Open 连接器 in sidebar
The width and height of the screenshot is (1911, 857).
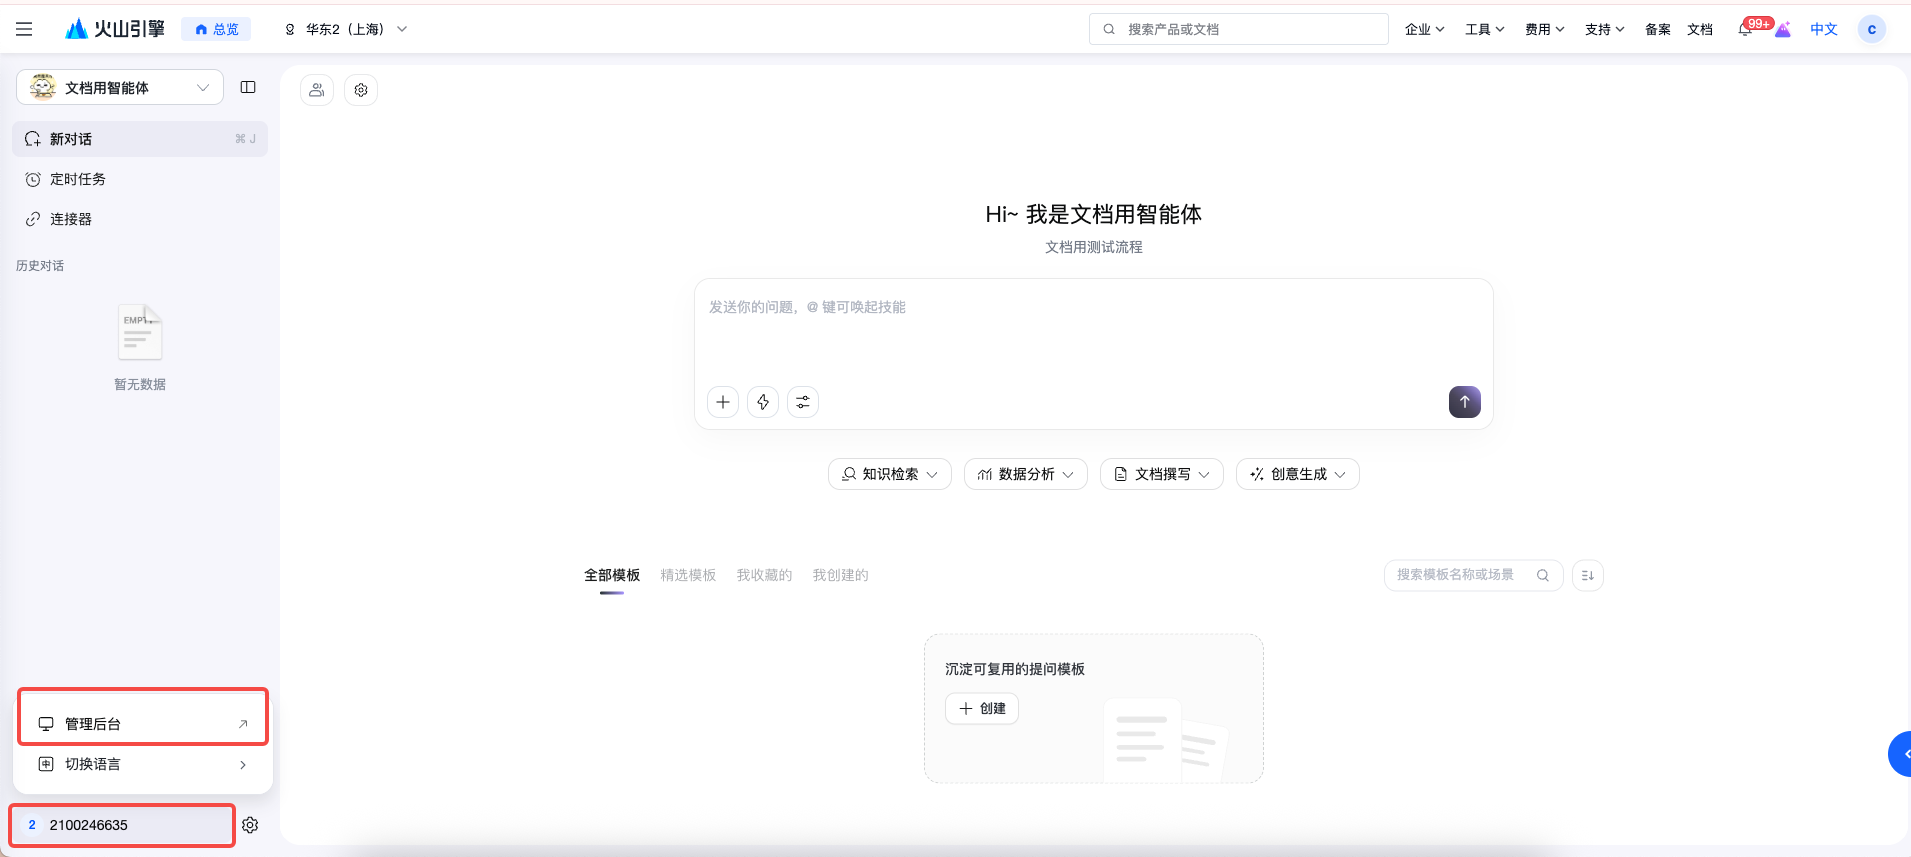click(x=140, y=219)
